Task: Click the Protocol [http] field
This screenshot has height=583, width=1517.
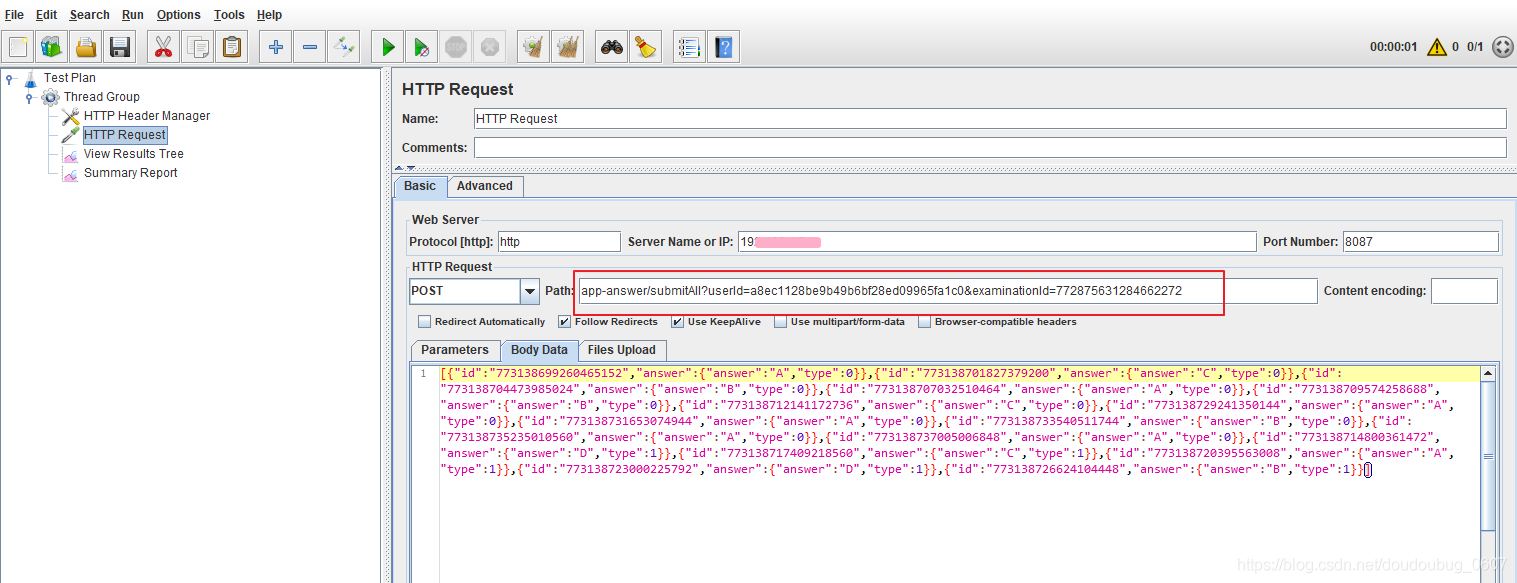Action: coord(559,242)
